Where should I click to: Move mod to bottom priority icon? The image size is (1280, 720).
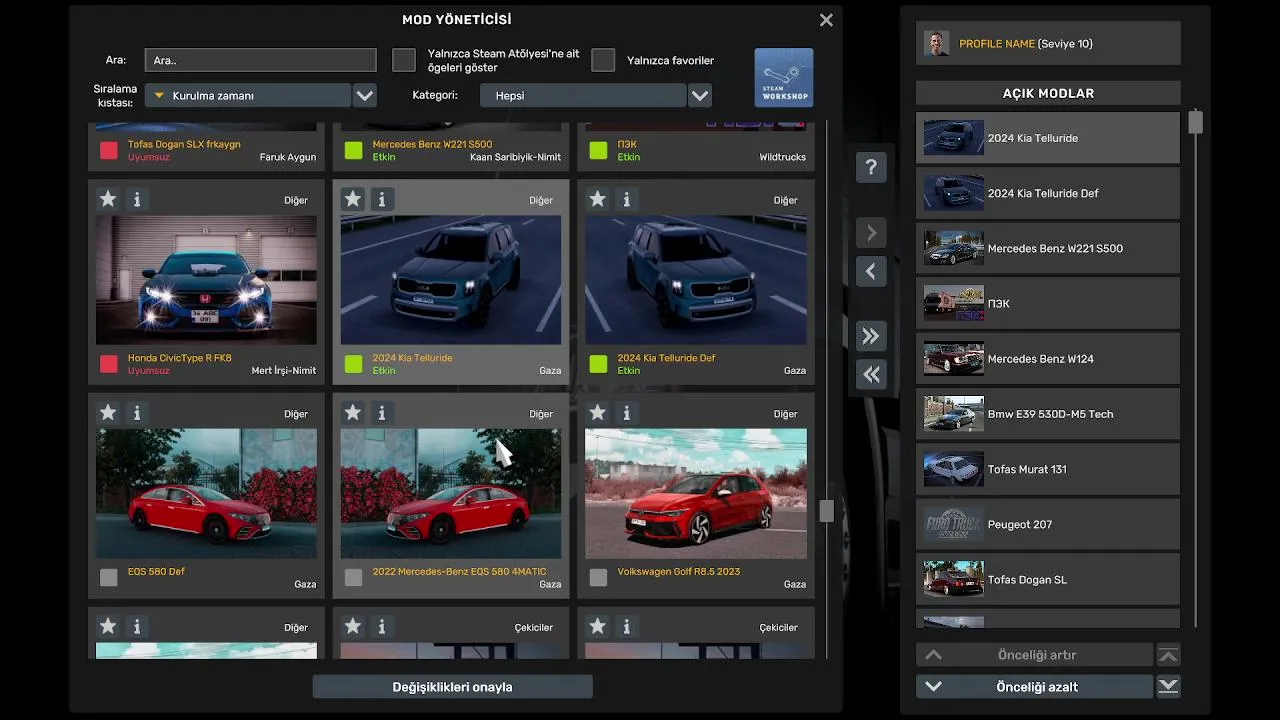click(1168, 687)
